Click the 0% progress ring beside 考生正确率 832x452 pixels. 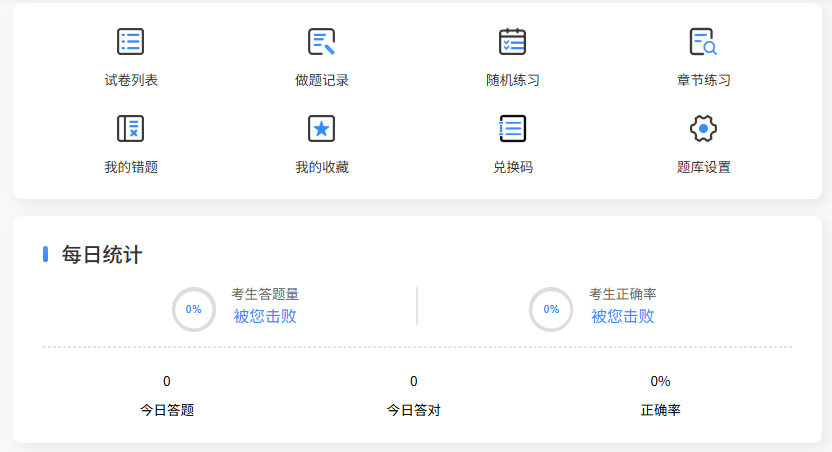pos(551,309)
